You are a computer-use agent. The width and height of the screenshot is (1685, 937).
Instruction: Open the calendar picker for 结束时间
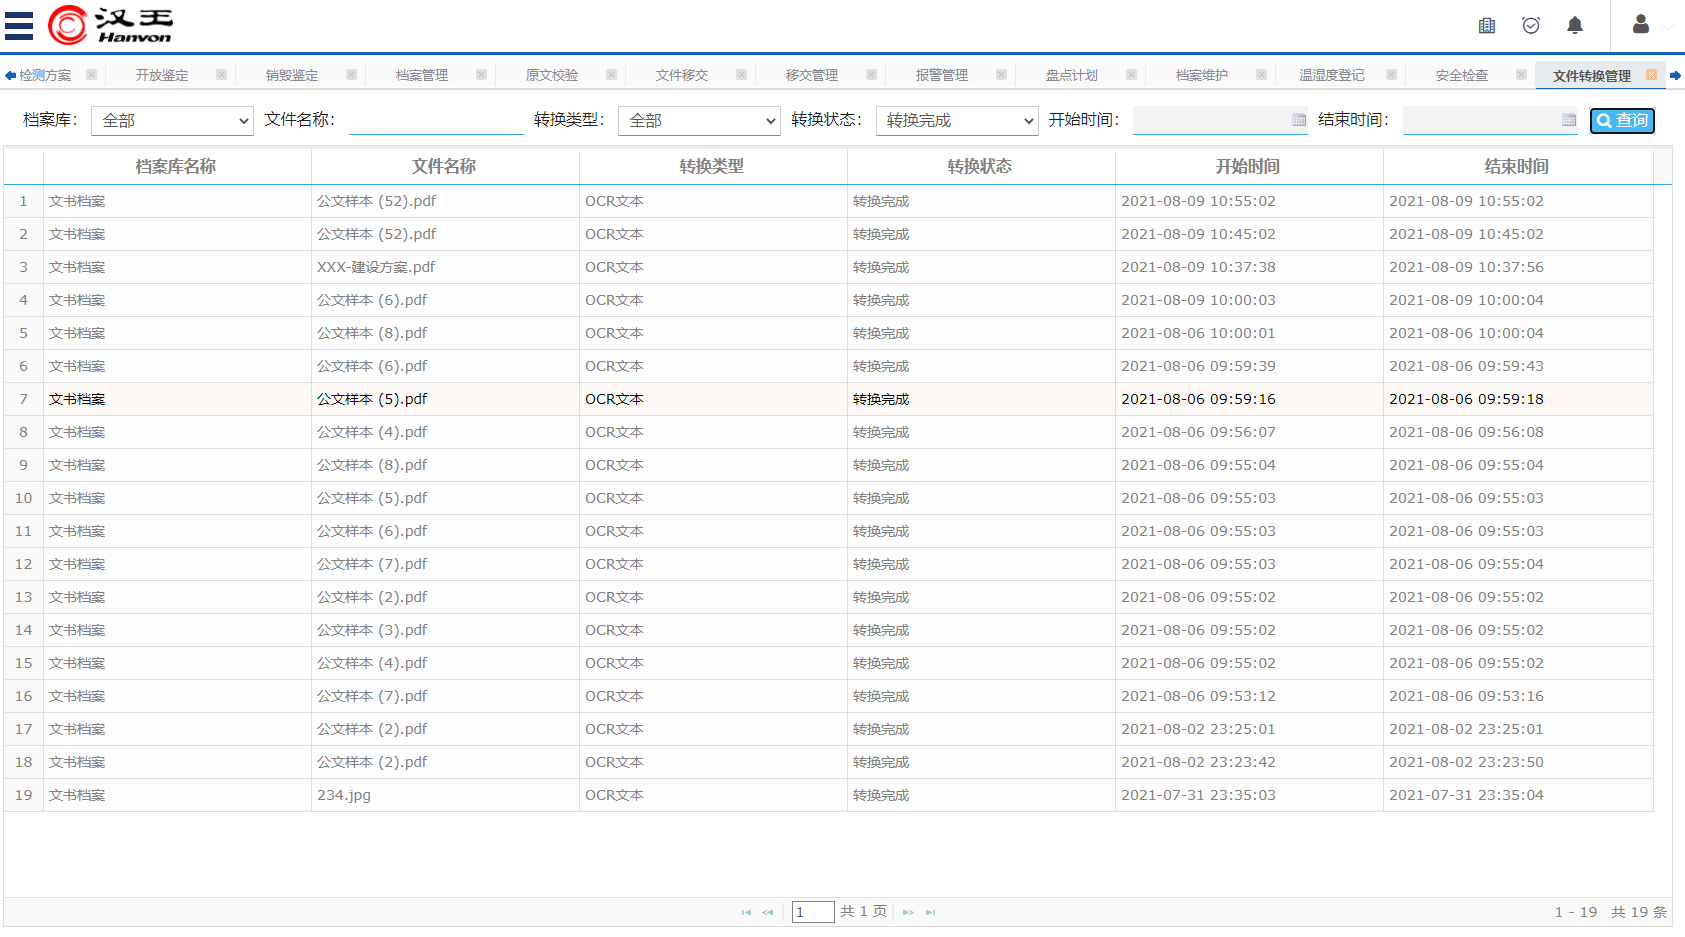pos(1569,120)
